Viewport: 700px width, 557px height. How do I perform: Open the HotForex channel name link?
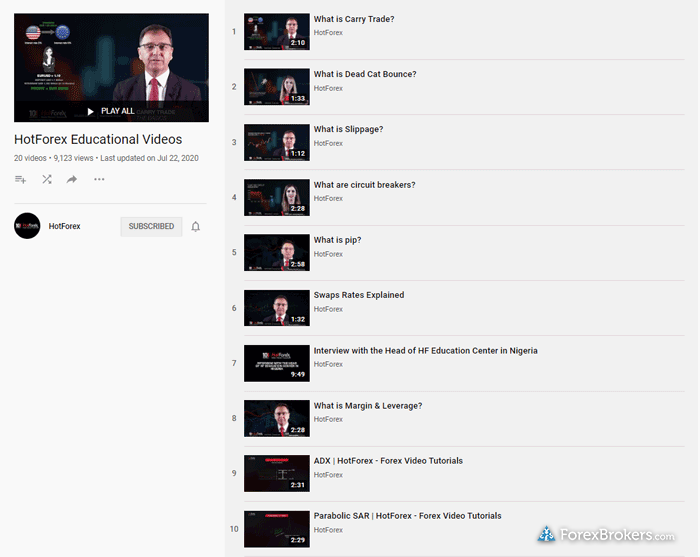[65, 226]
